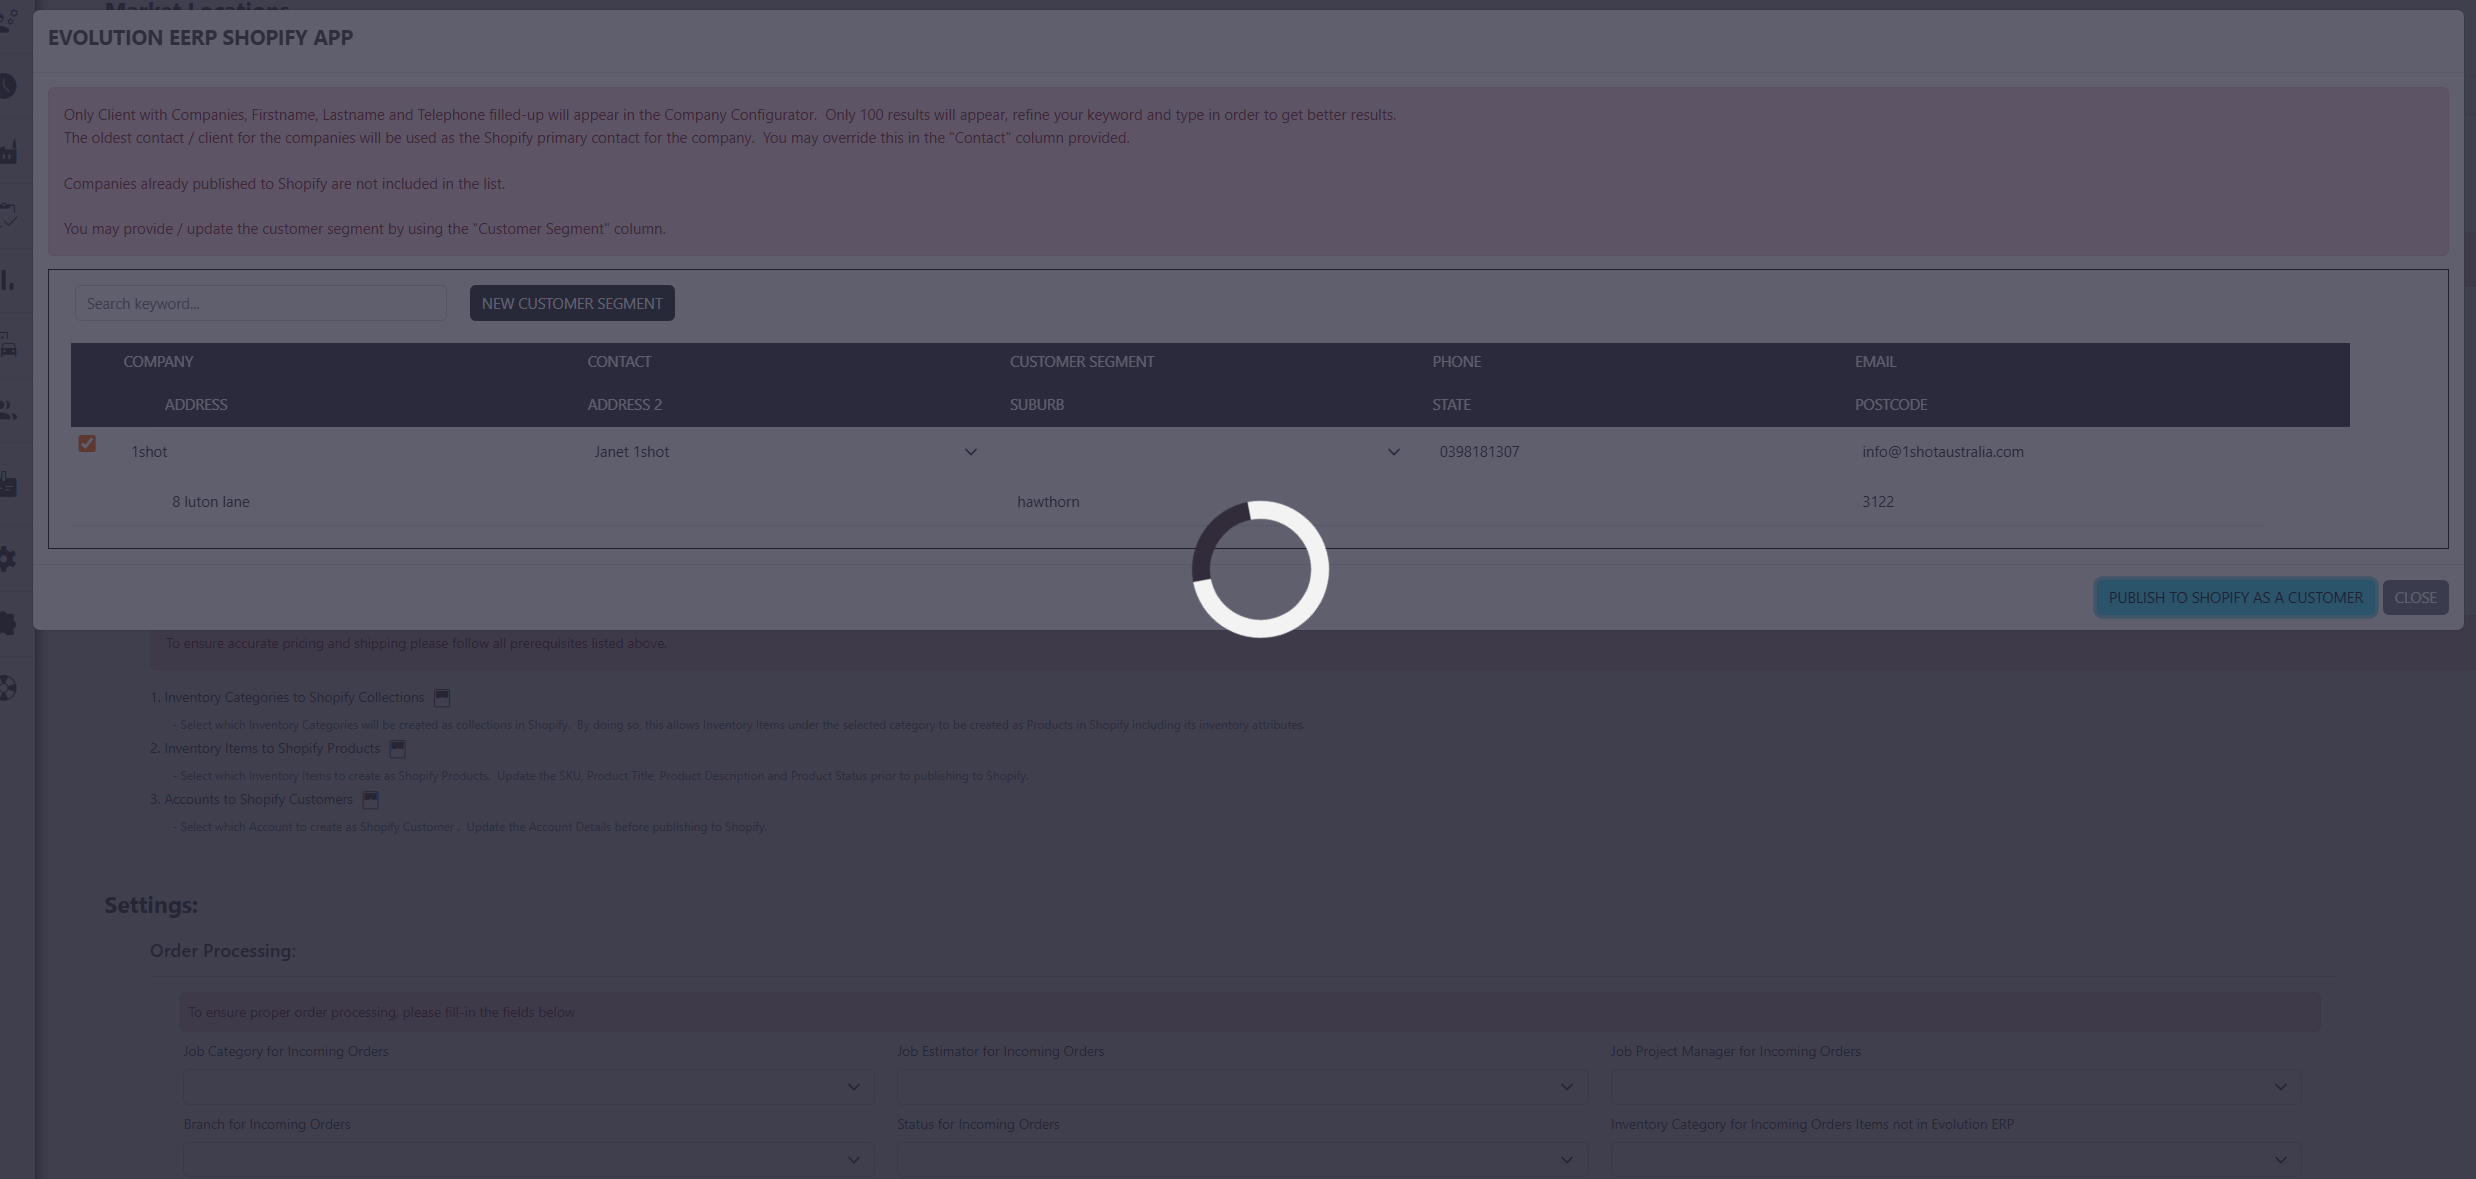2476x1179 pixels.
Task: Open the users group sidebar icon
Action: [x=8, y=410]
